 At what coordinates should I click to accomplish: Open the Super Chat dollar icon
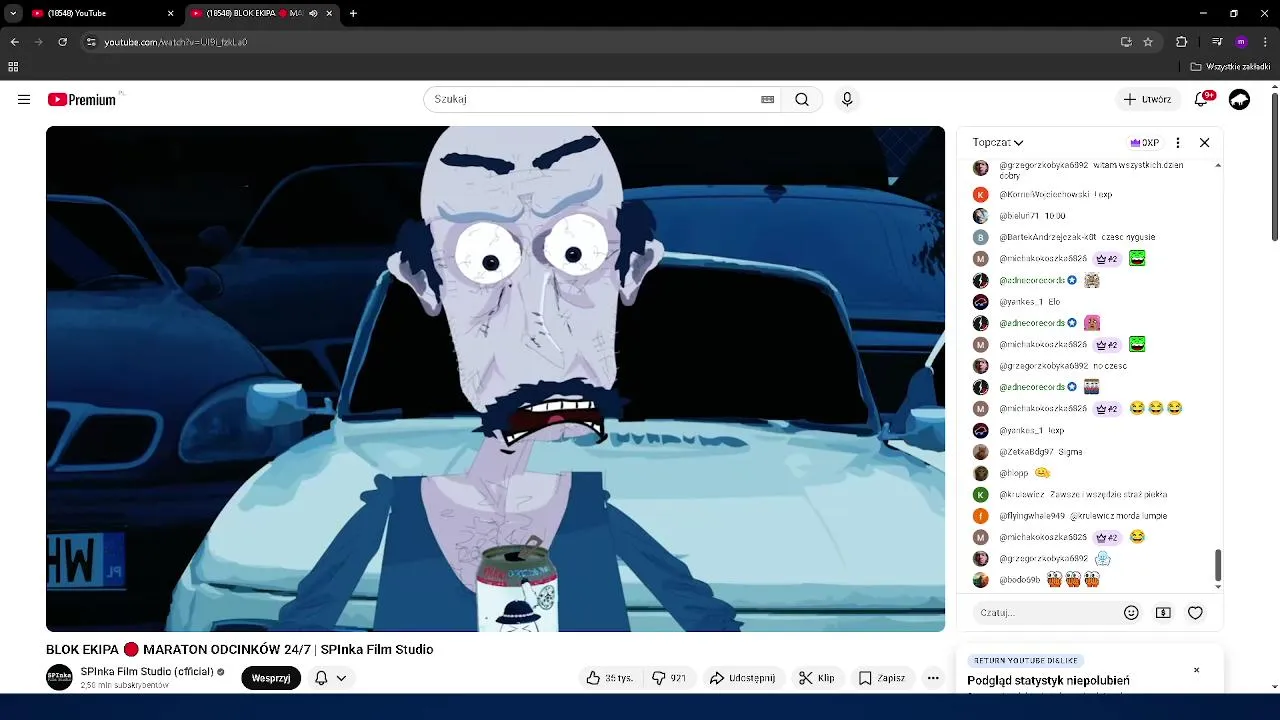coord(1163,613)
